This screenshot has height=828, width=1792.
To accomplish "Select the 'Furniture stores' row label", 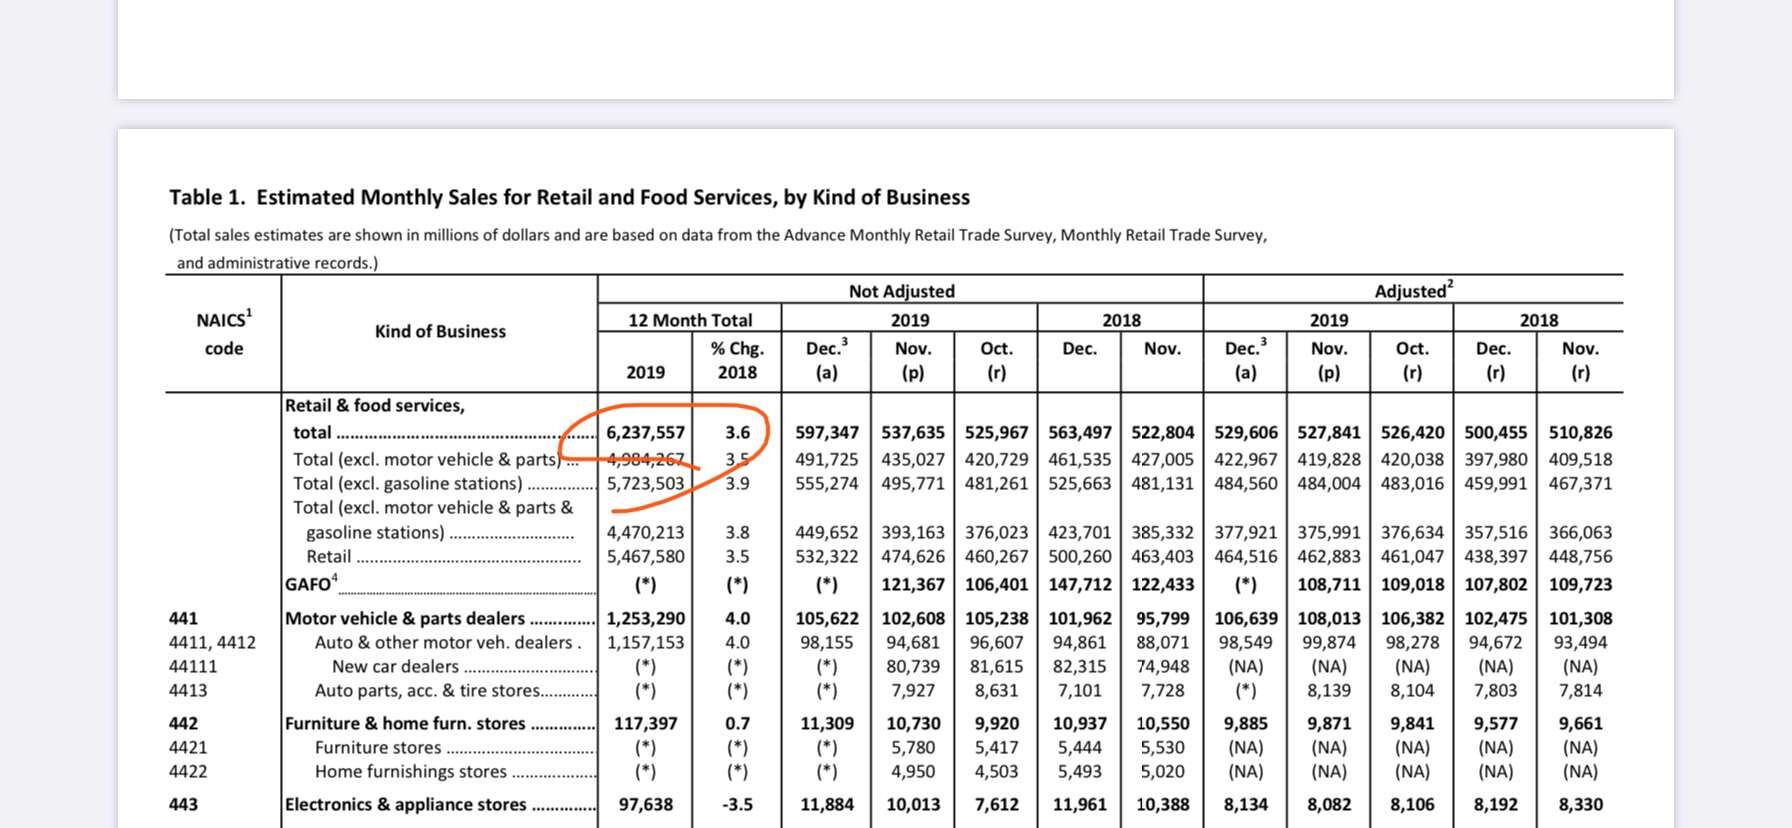I will point(378,747).
